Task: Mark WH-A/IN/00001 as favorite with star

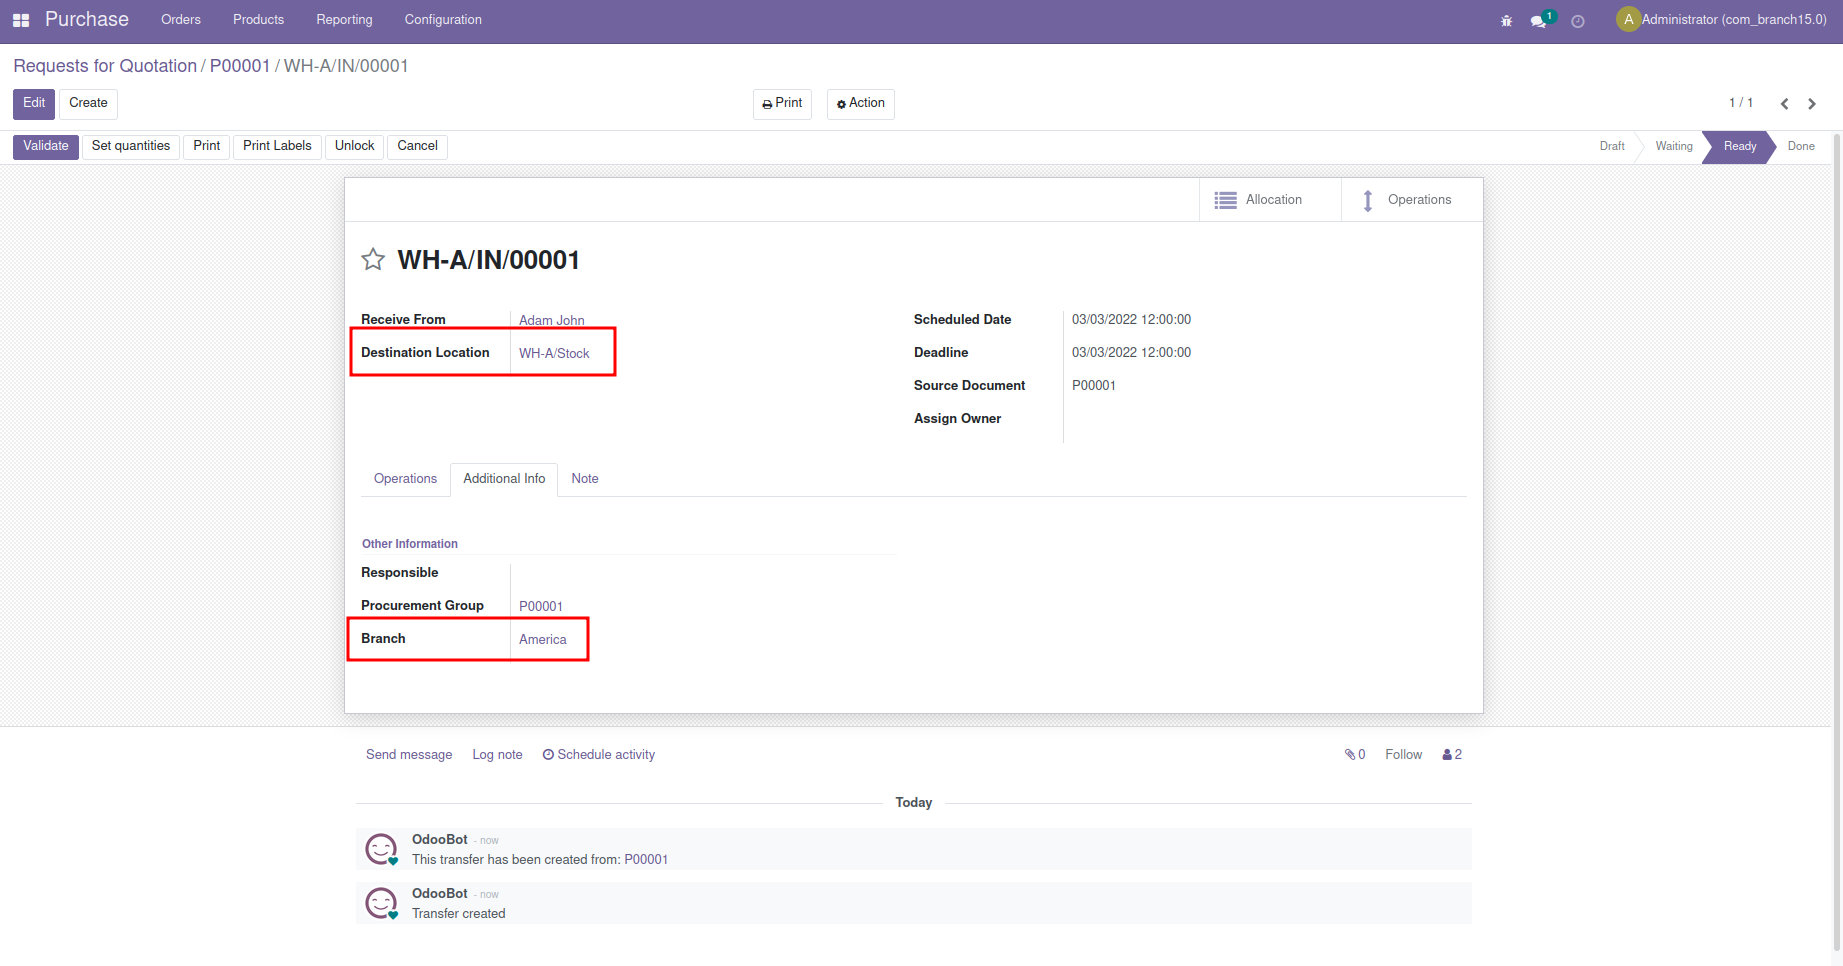Action: coord(373,260)
